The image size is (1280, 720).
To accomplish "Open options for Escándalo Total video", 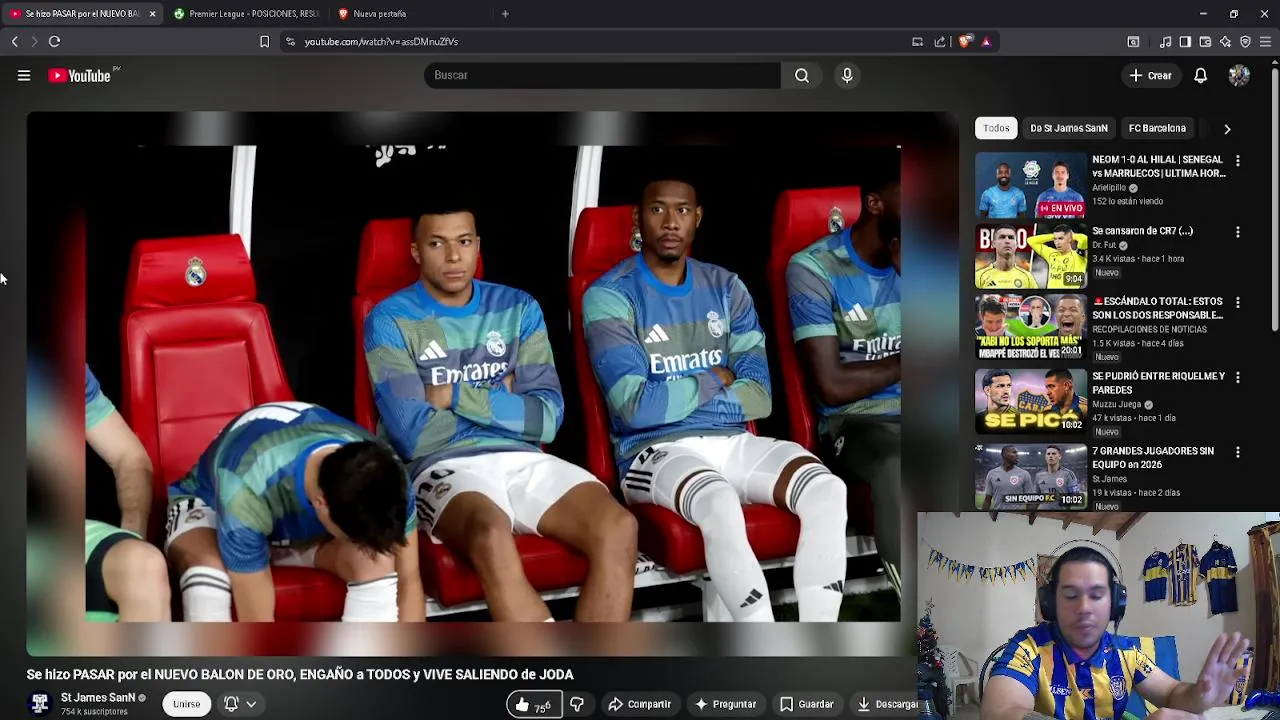I will click(1238, 302).
